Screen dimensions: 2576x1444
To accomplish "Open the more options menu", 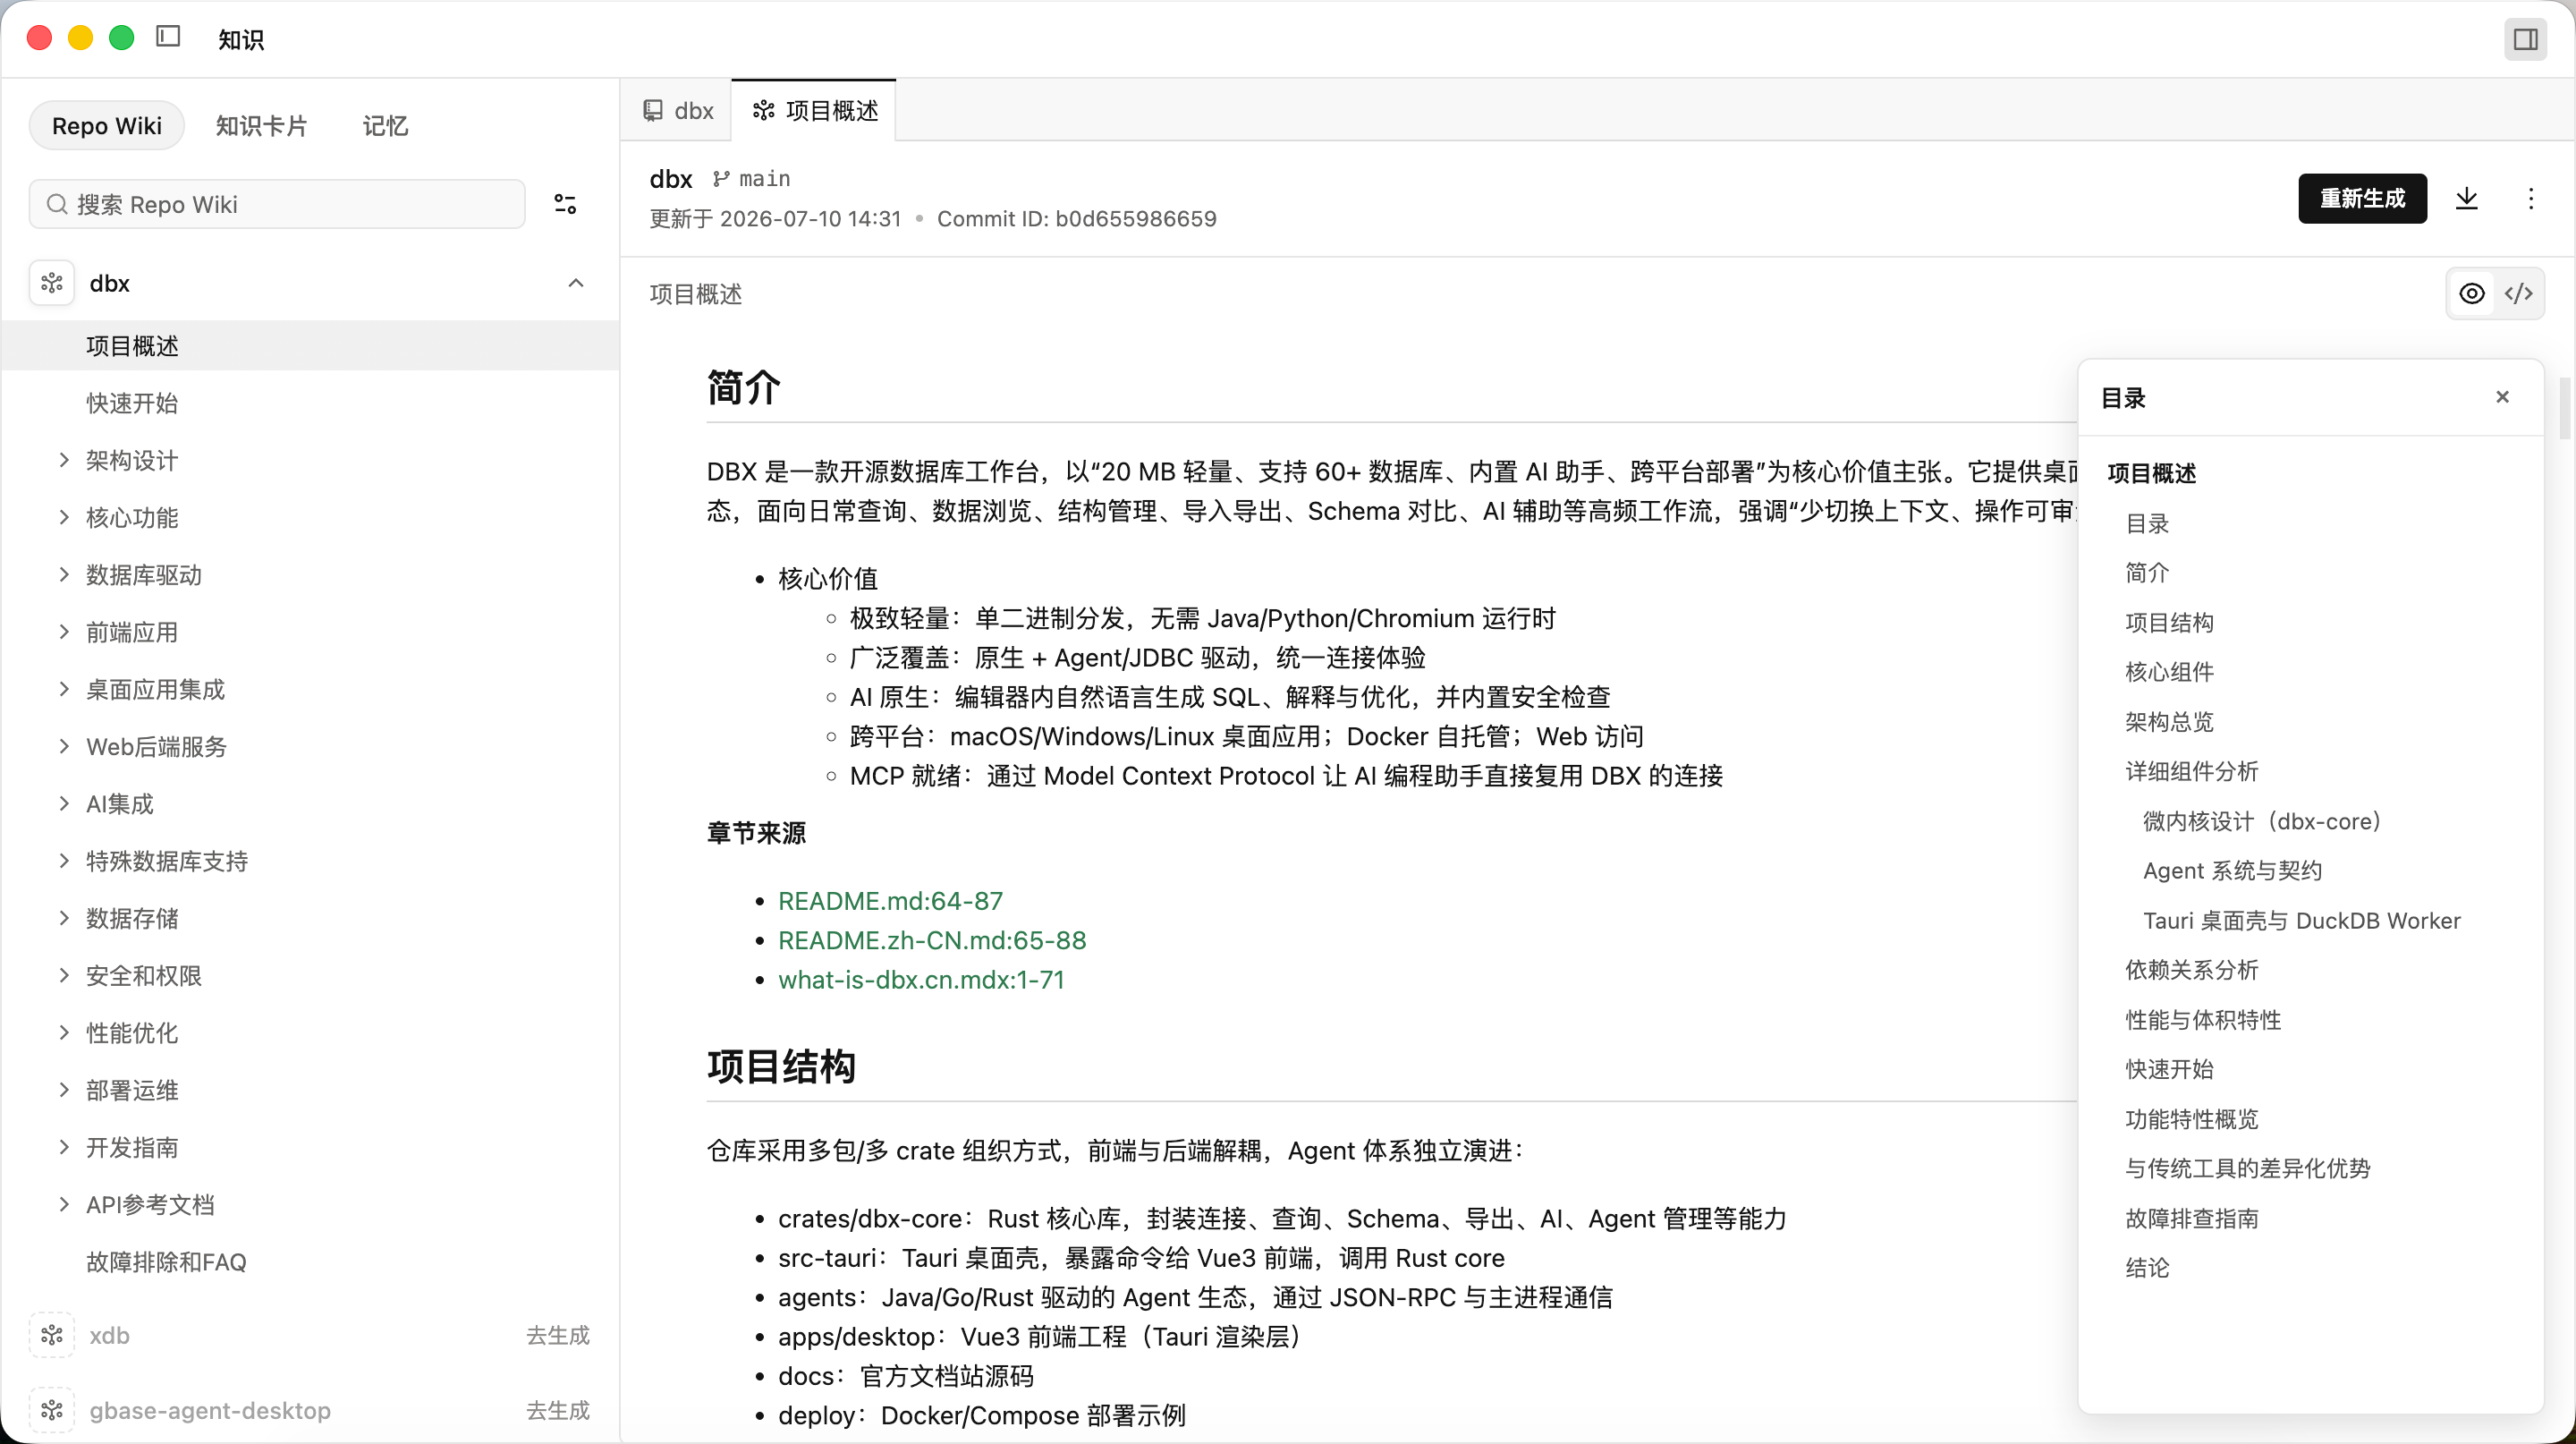I will tap(2531, 198).
